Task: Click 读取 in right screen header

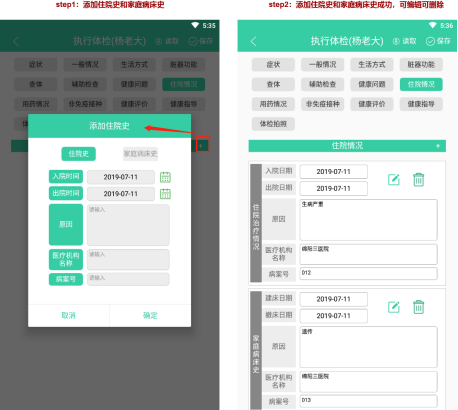Action: pos(404,41)
